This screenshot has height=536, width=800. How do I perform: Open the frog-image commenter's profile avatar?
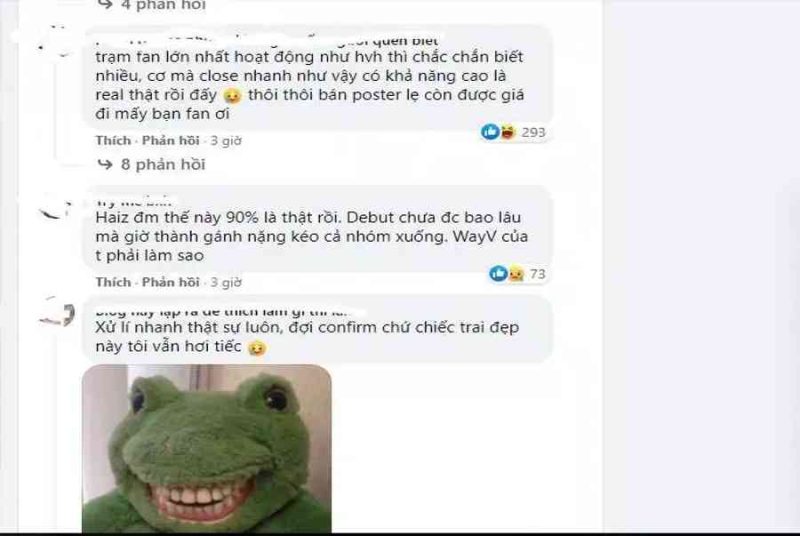click(57, 312)
